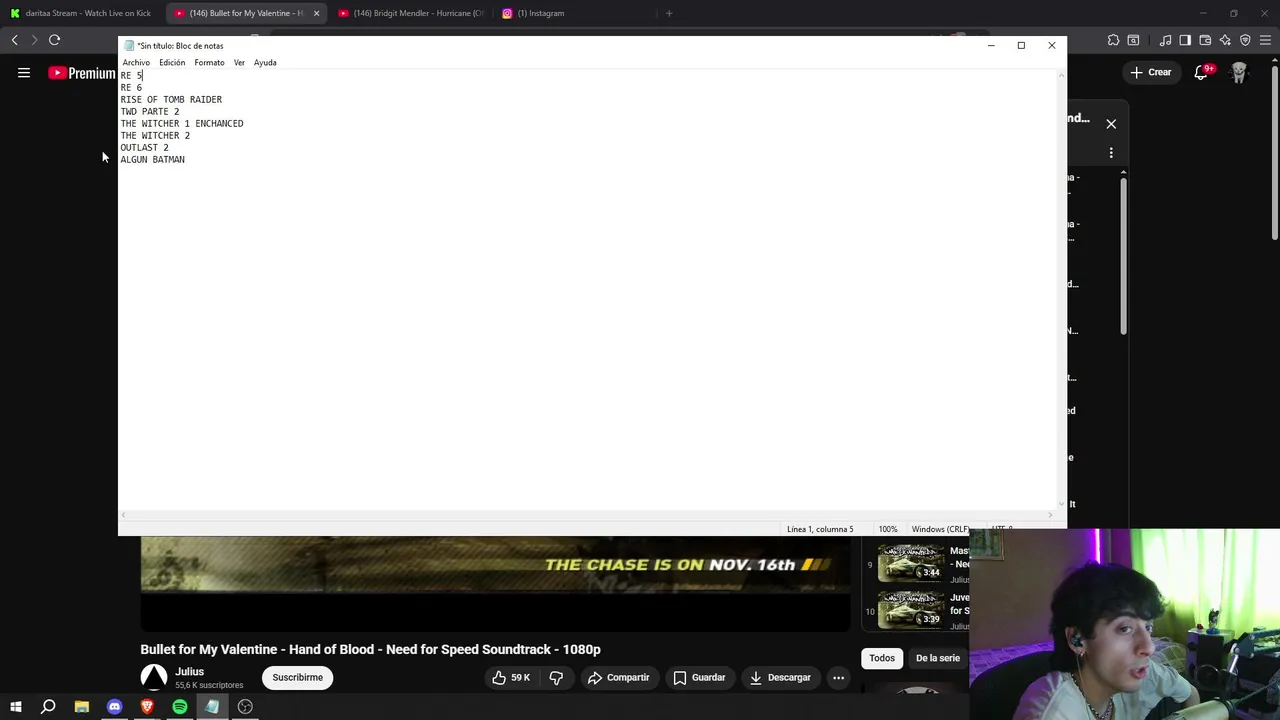Image resolution: width=1280 pixels, height=720 pixels.
Task: Click the 100% zoom status in Notepad
Action: (x=888, y=529)
